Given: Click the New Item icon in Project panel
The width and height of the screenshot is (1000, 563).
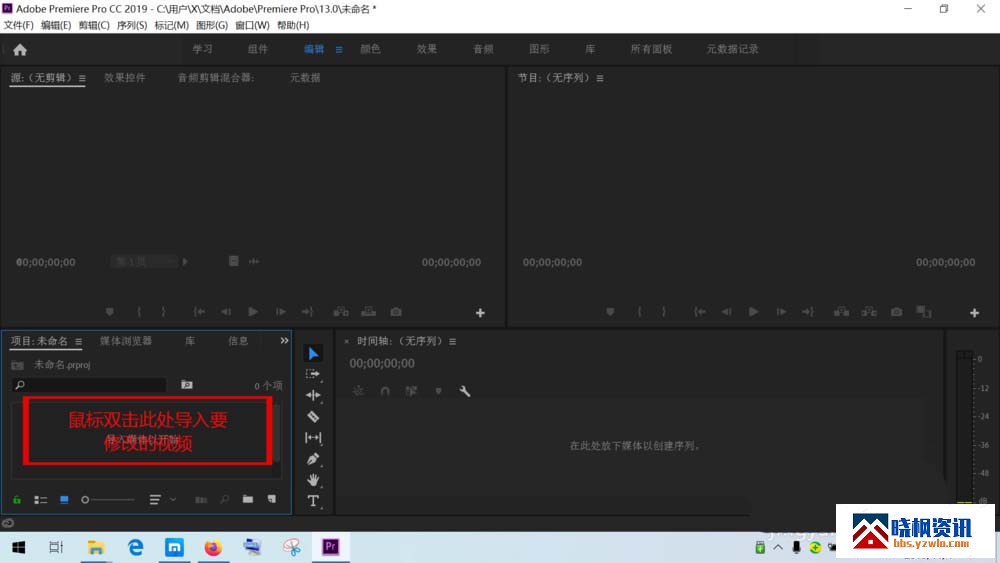Looking at the screenshot, I should click(272, 499).
